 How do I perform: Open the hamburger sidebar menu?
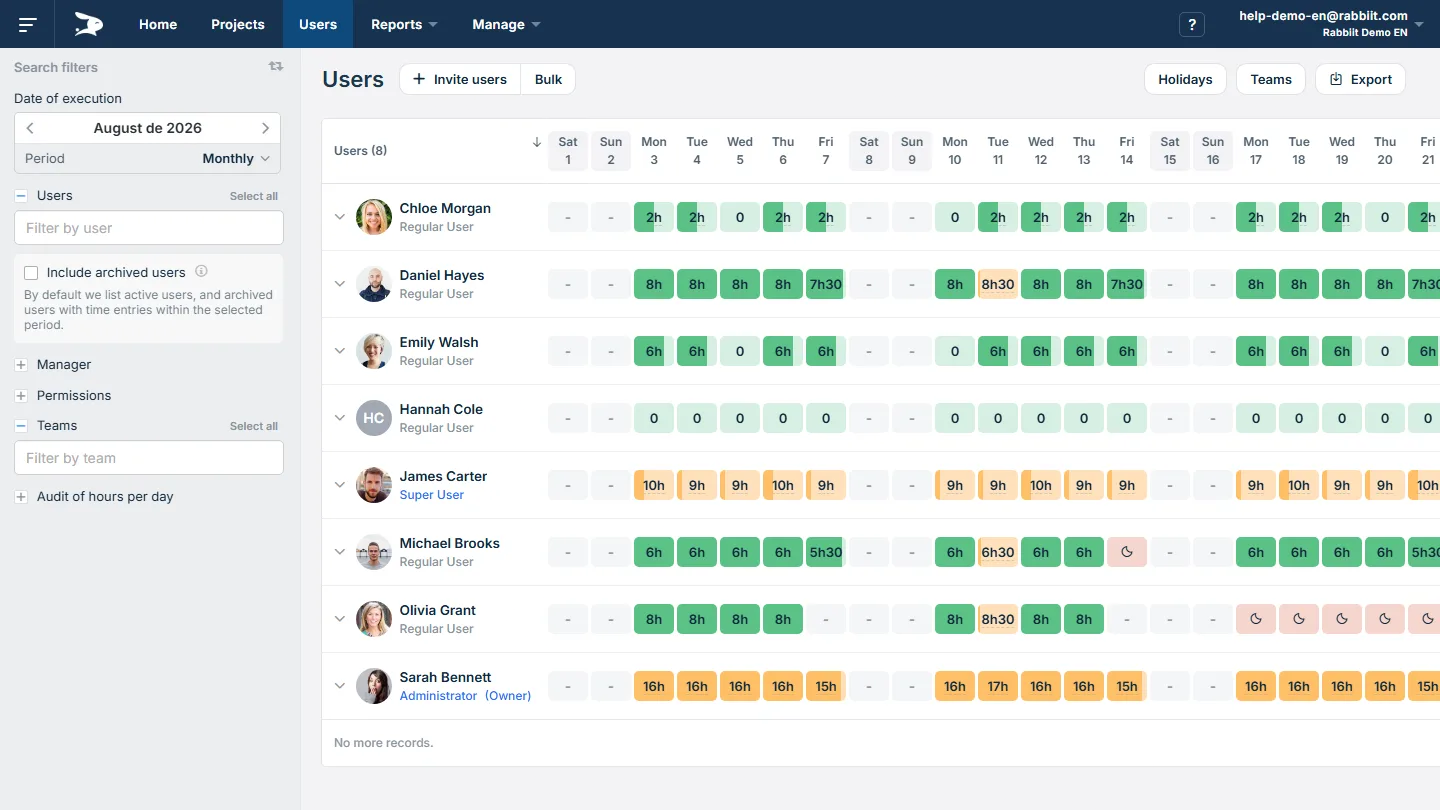click(x=28, y=24)
